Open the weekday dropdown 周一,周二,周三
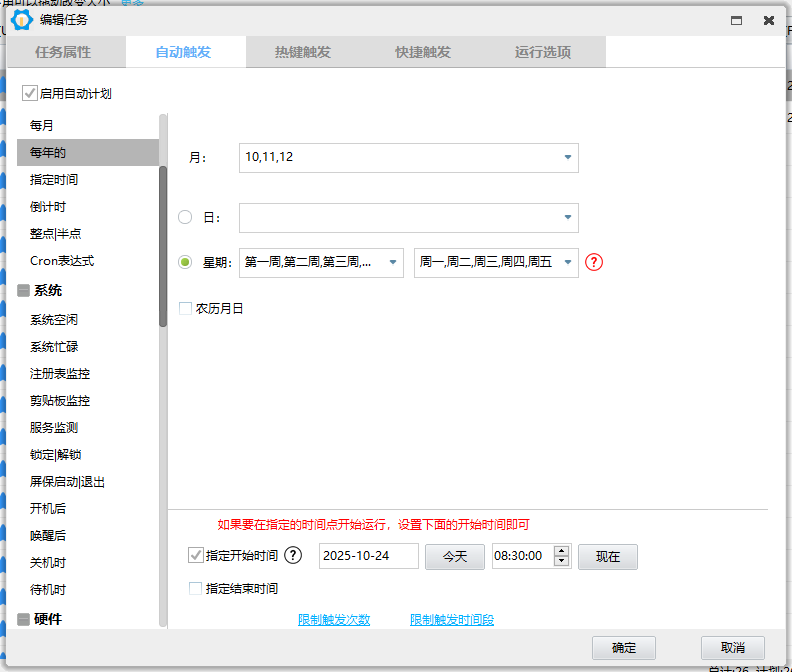 [567, 263]
